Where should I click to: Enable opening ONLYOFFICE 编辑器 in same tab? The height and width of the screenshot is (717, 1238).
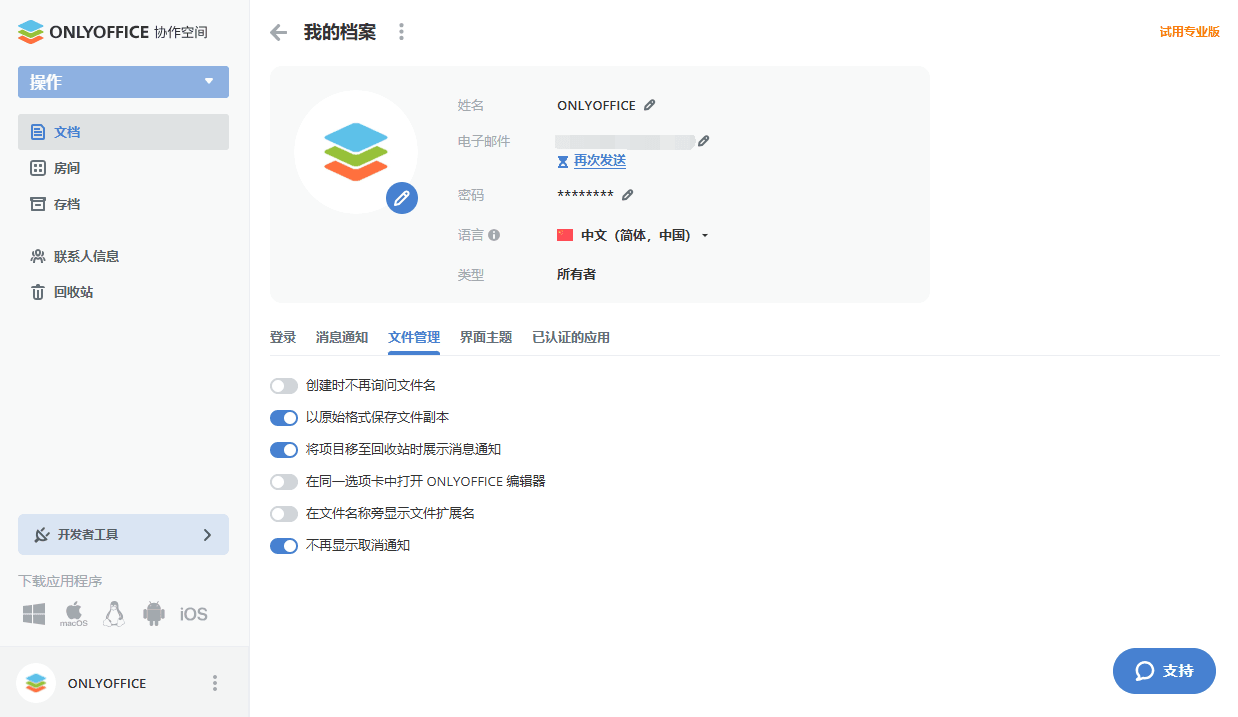coord(284,482)
